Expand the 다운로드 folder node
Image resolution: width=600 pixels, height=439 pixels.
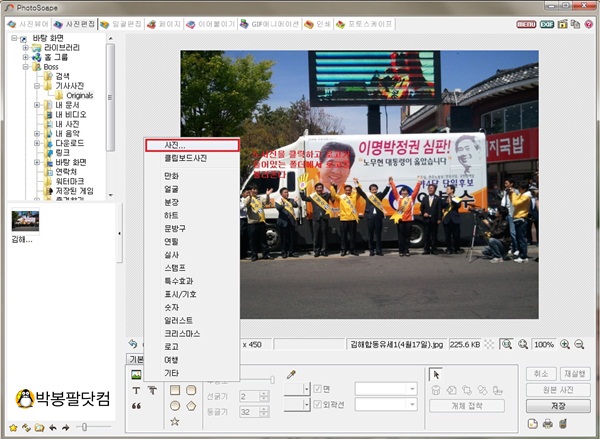[37, 142]
